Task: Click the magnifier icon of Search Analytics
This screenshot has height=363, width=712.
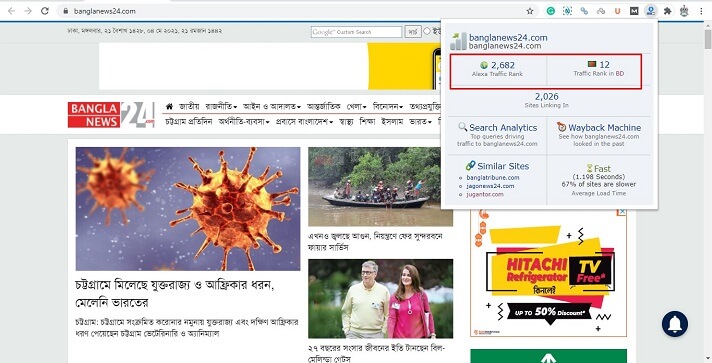Action: (x=463, y=127)
